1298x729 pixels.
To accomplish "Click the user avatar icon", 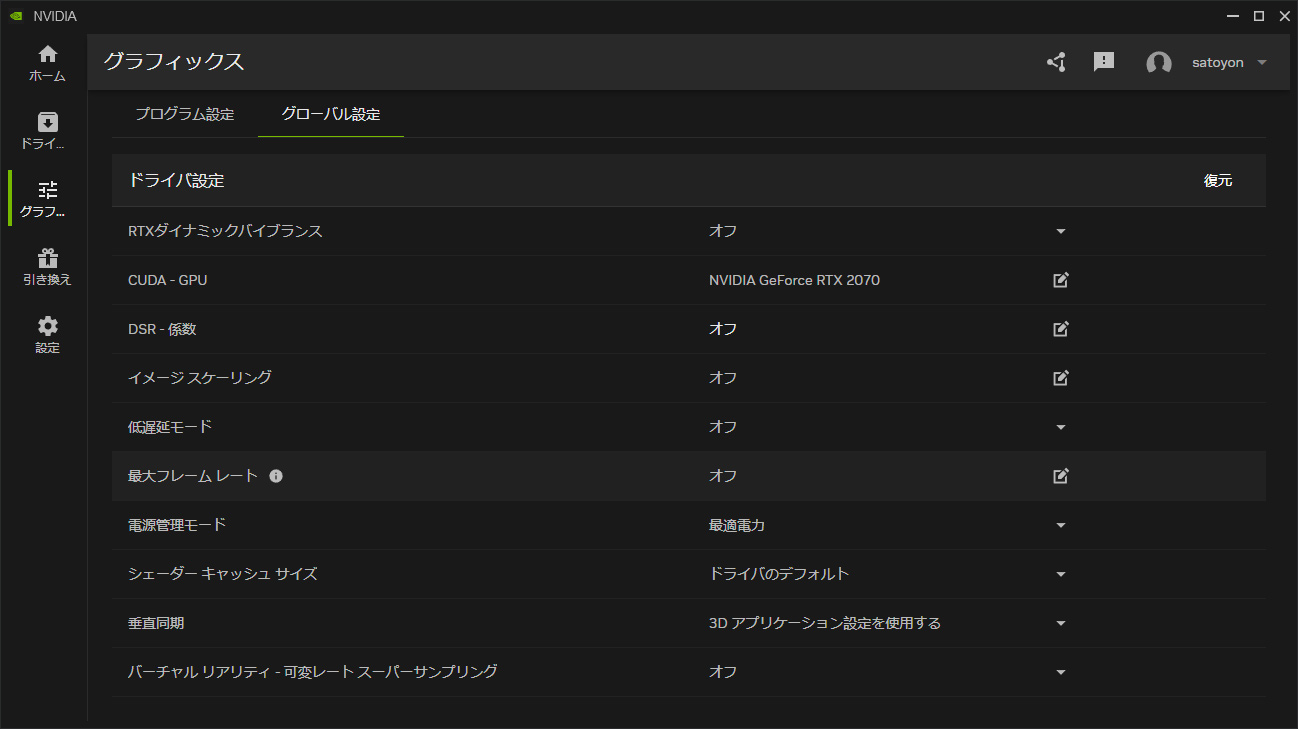I will pos(1159,63).
